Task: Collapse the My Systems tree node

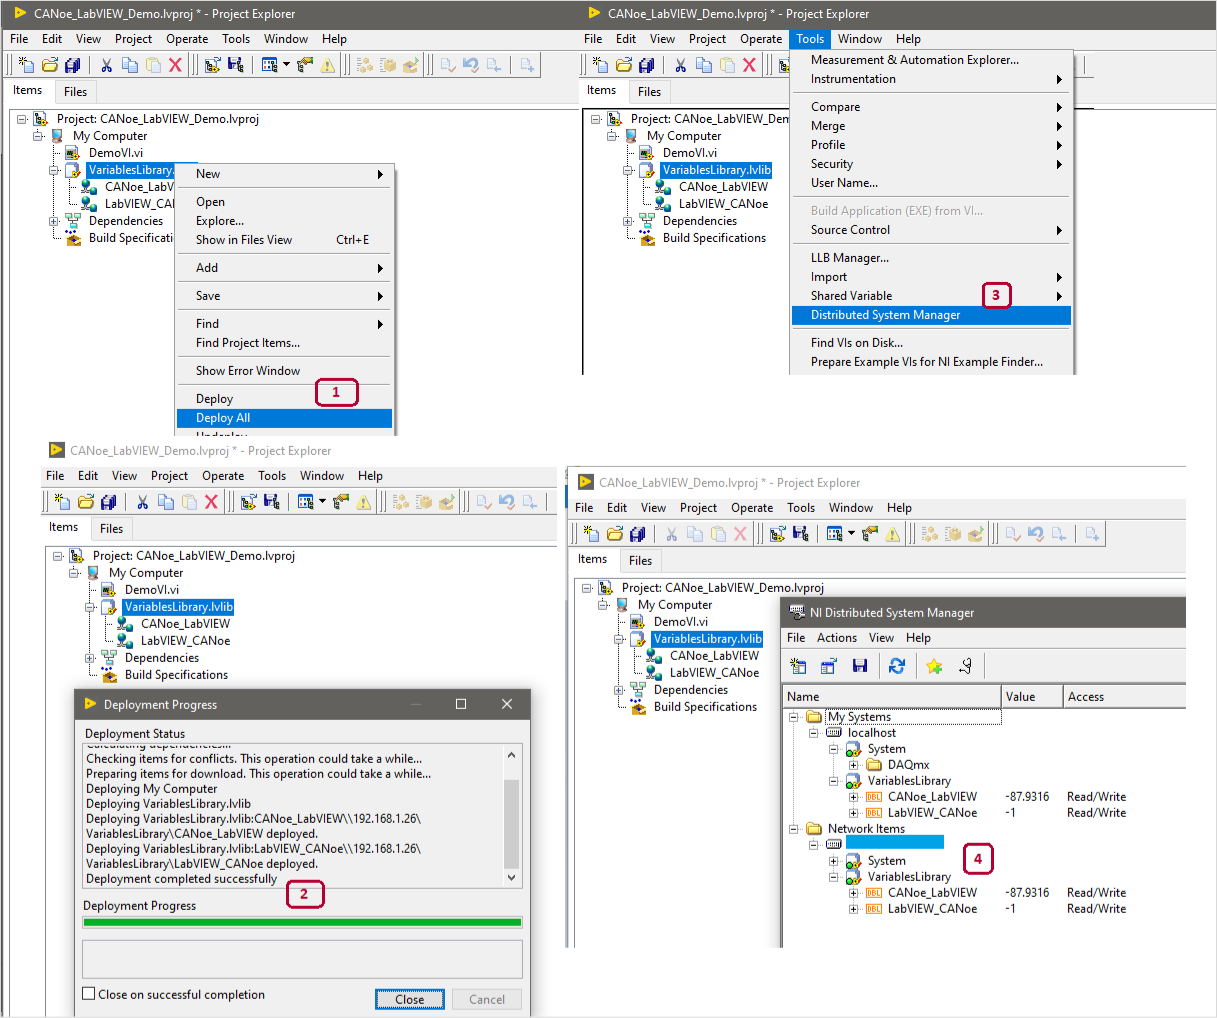Action: pos(793,717)
